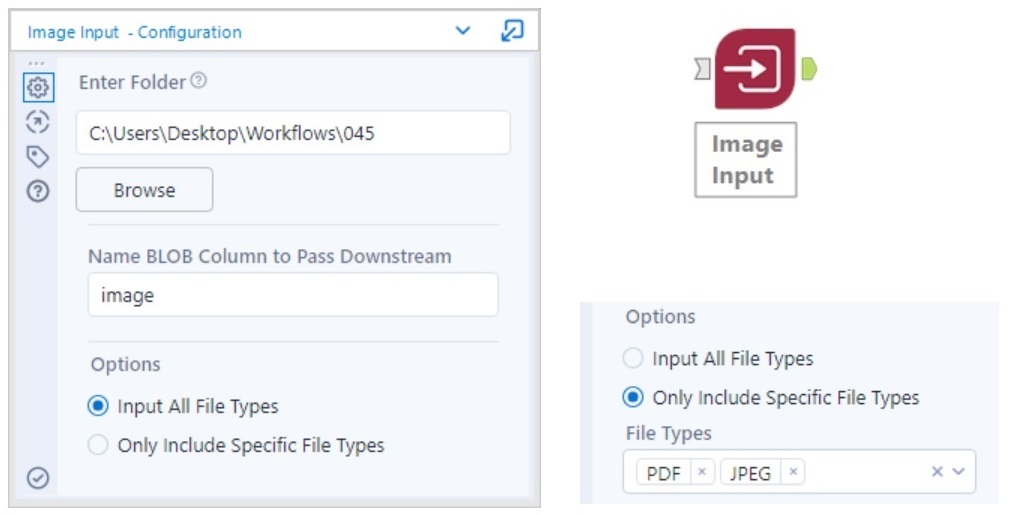Screen dimensions: 1012x515
Task: Click the help icon next to Enter Folder
Action: pos(199,81)
